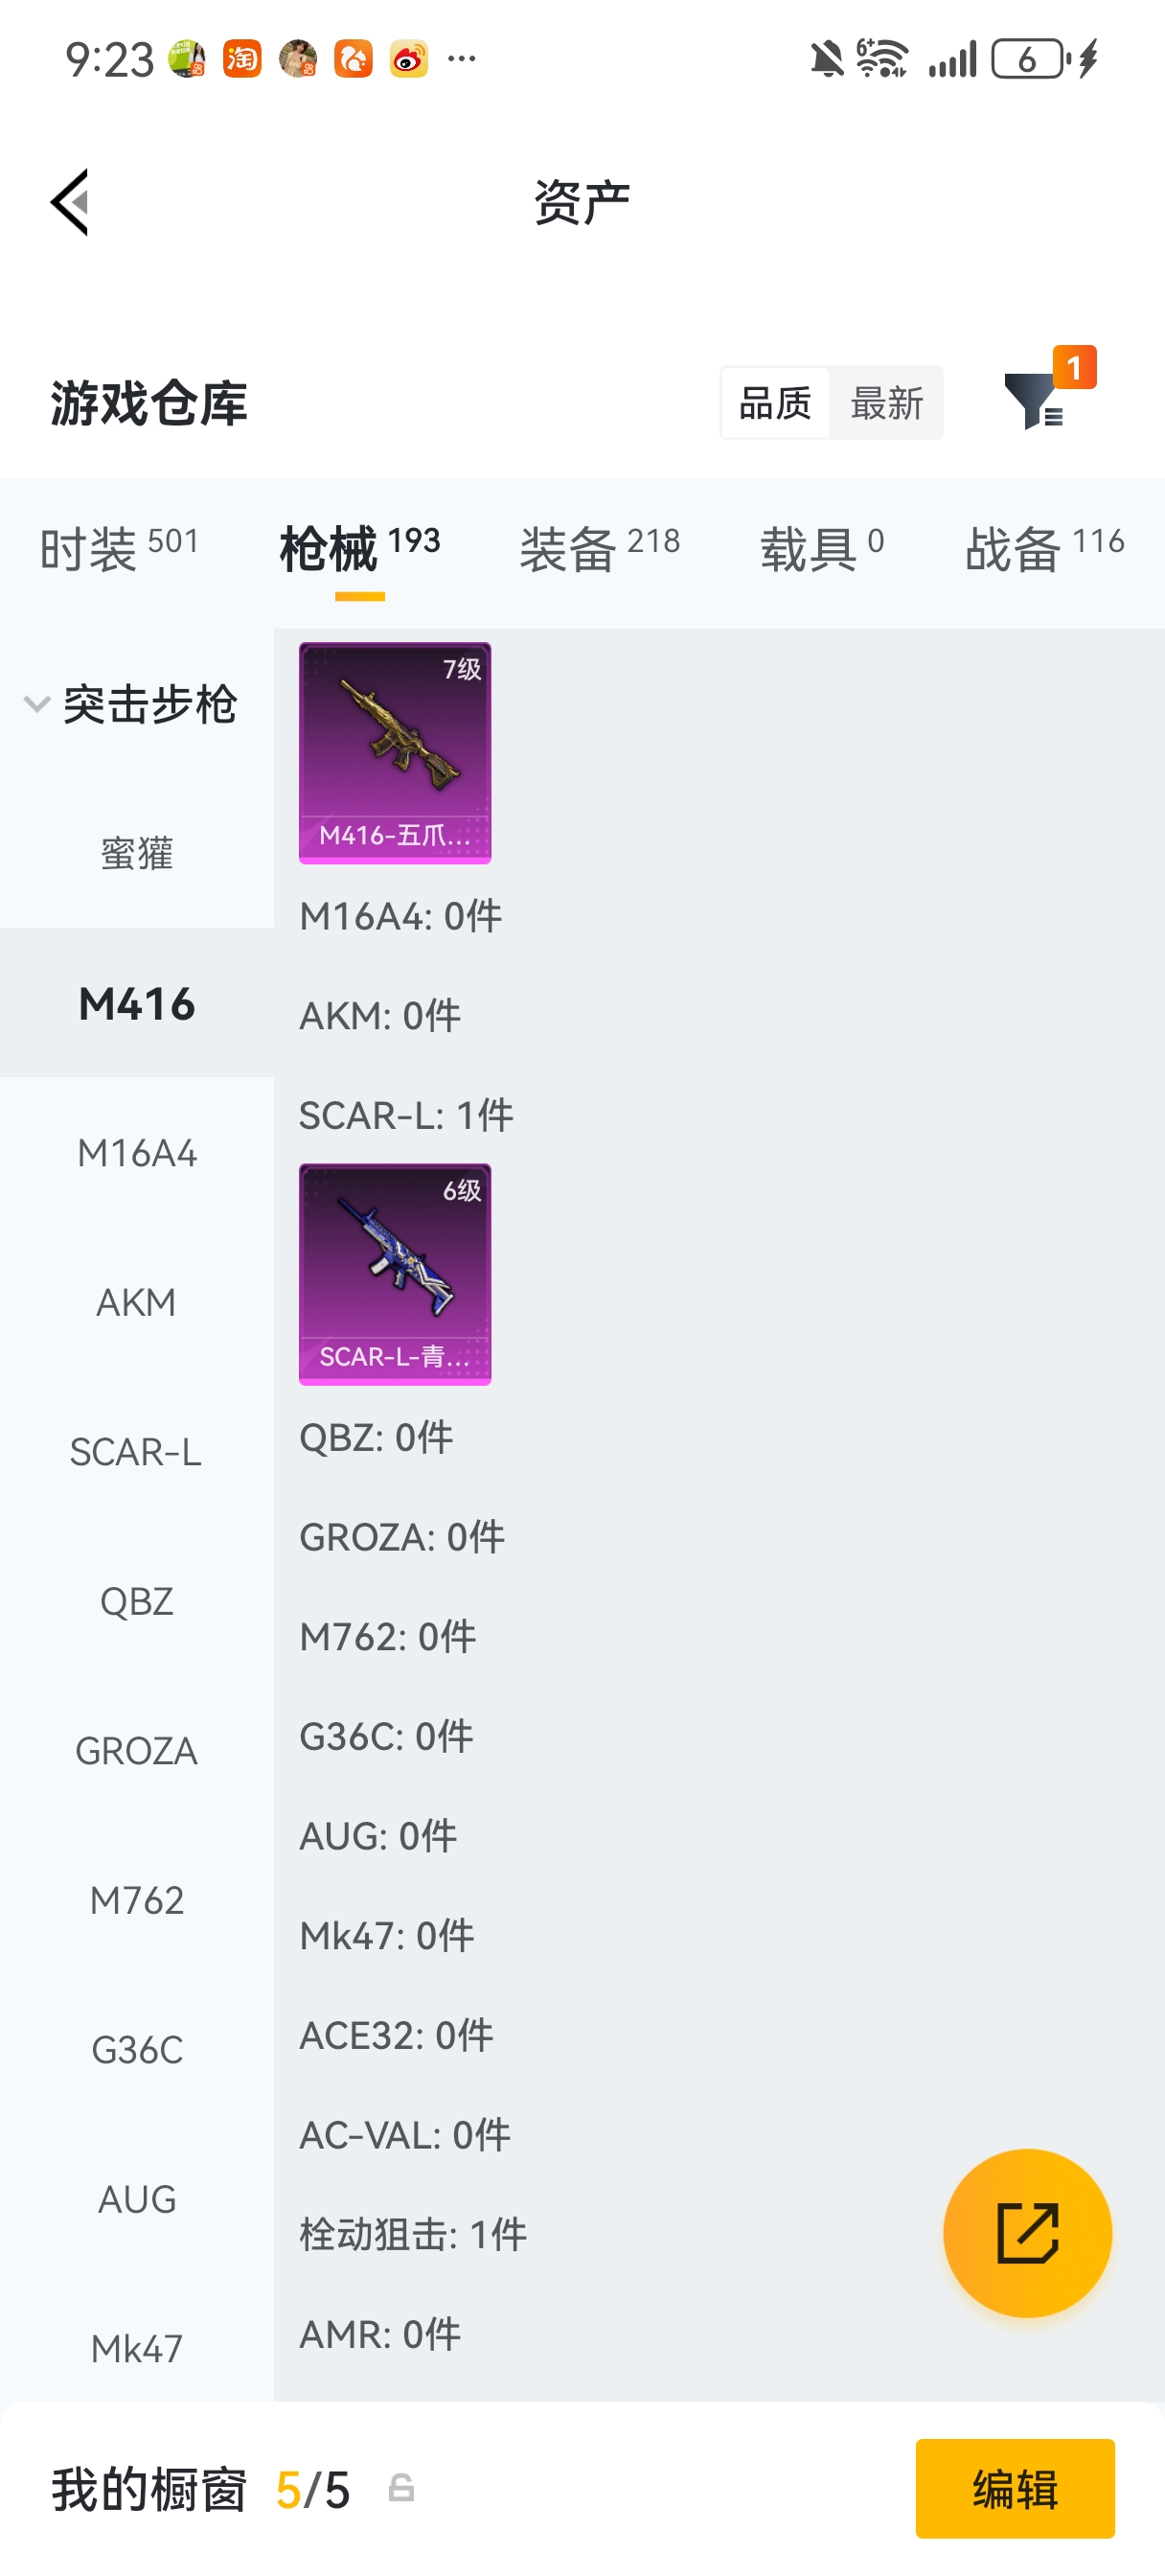Tap the Weibo notification icon
Image resolution: width=1165 pixels, height=2576 pixels.
pyautogui.click(x=409, y=59)
